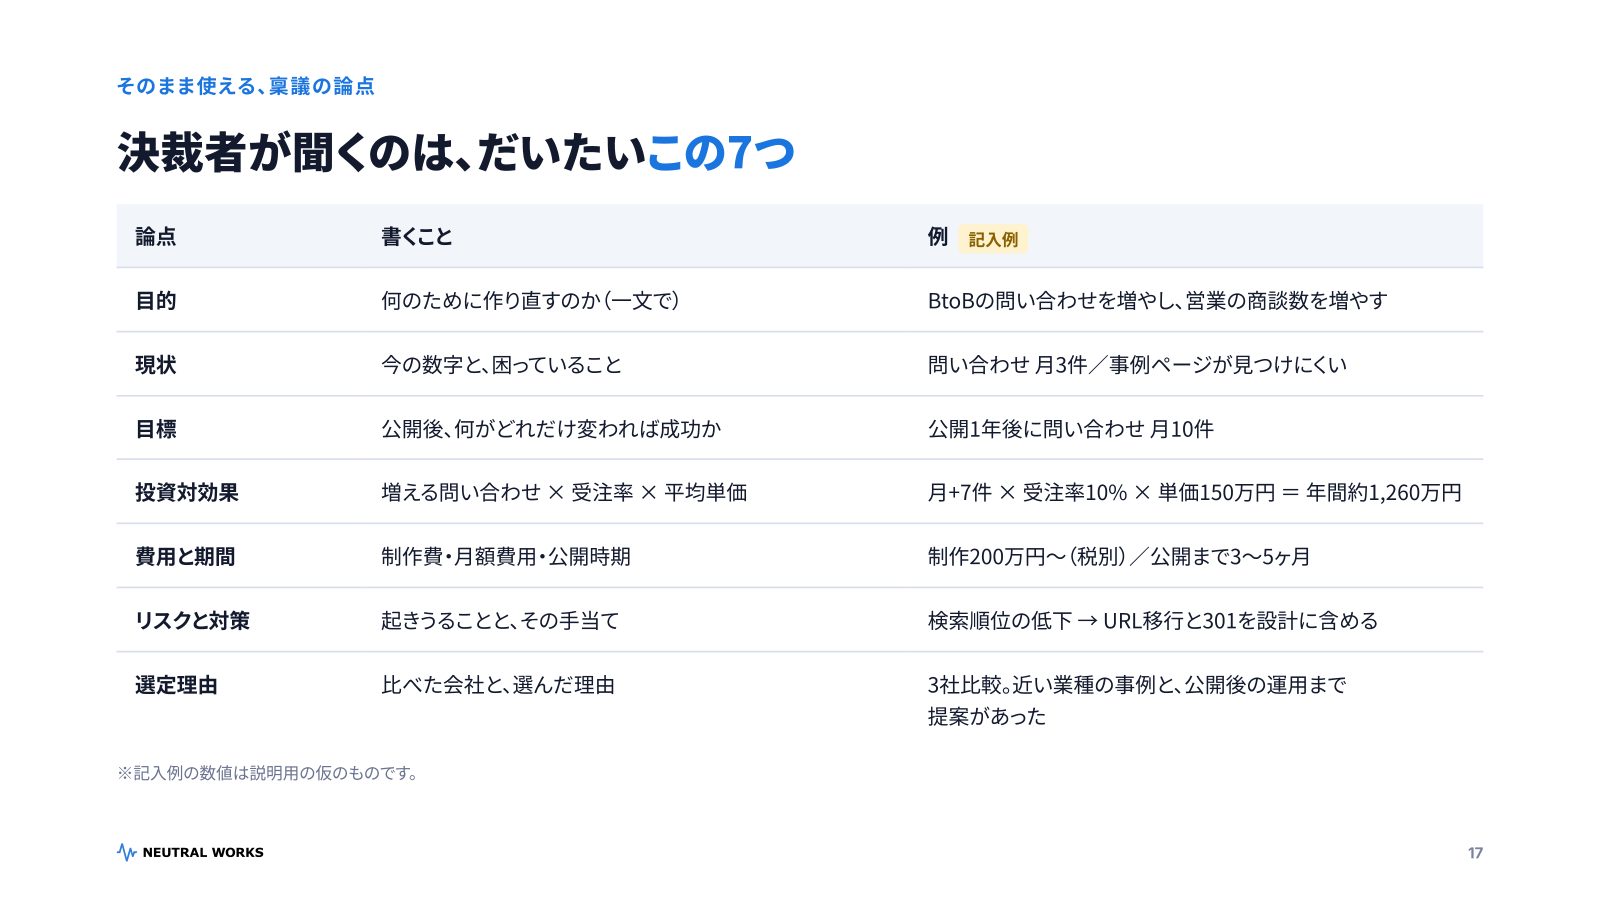Click the cell 今の数字と、困っていること
This screenshot has width=1600, height=900.
501,365
